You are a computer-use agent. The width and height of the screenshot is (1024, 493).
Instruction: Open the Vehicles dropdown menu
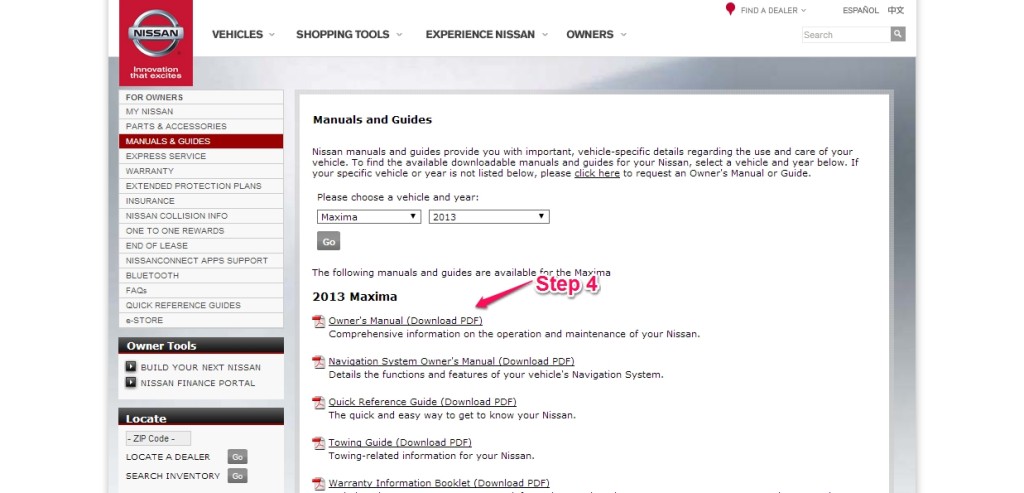(243, 35)
